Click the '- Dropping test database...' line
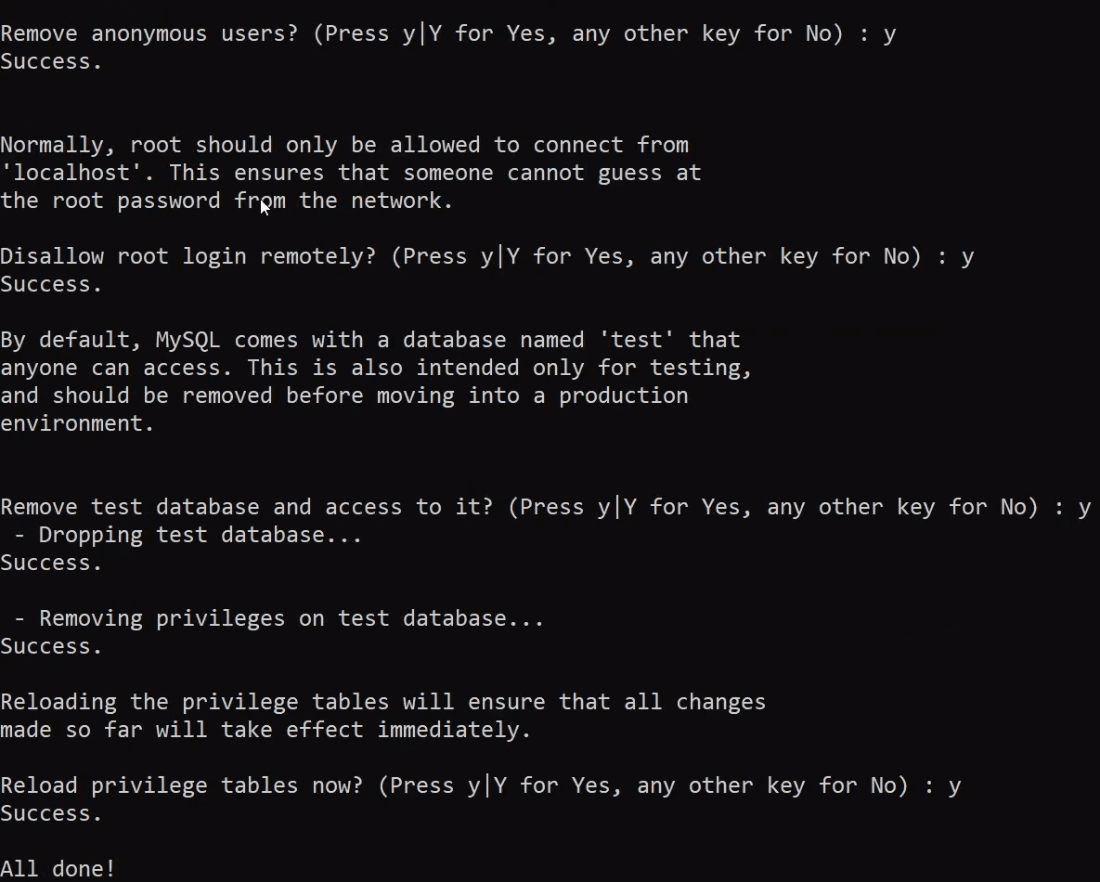This screenshot has height=882, width=1100. point(187,536)
